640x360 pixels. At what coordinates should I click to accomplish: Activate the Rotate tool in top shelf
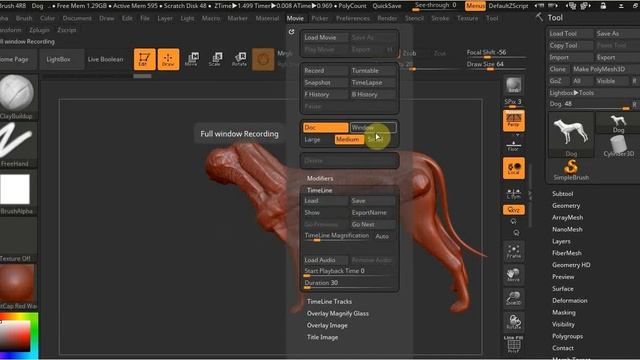coord(239,59)
